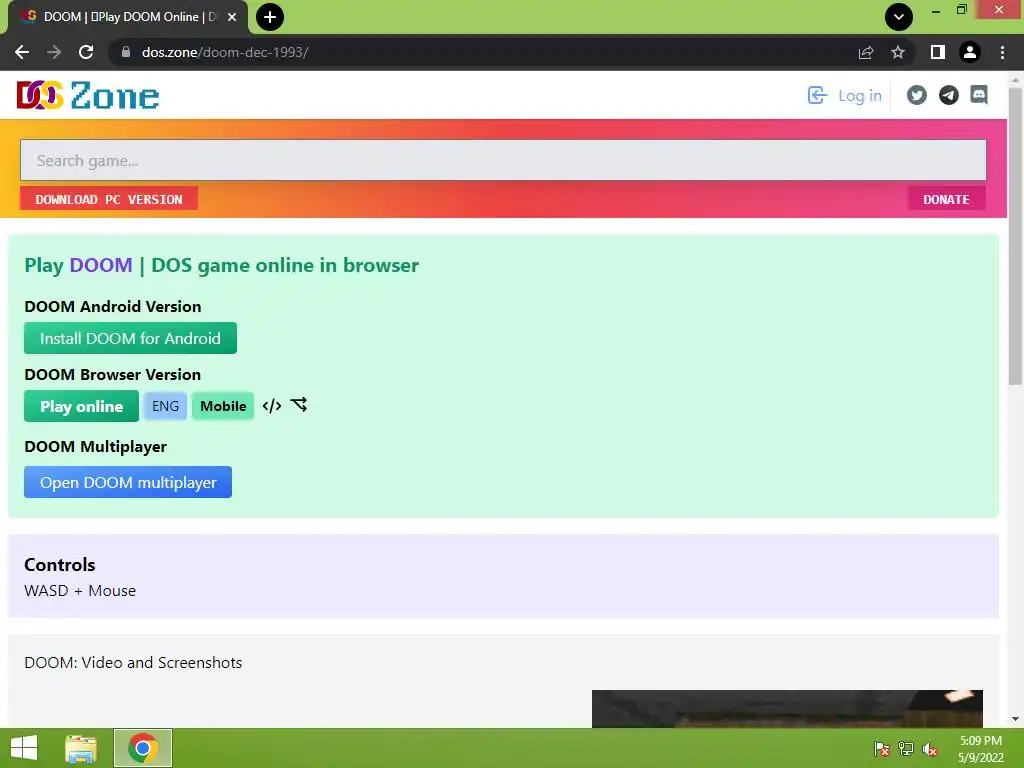
Task: Close the DOOM tab
Action: pos(232,17)
